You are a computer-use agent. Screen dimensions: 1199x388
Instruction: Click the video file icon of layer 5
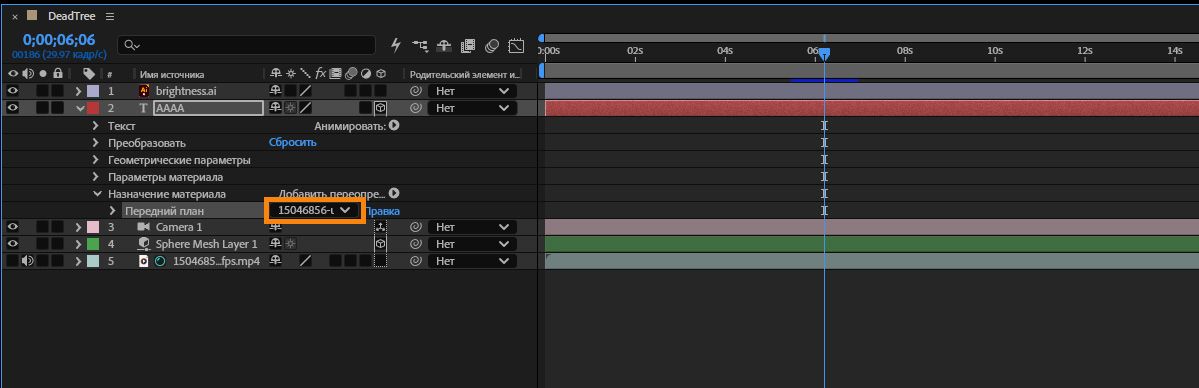coord(143,261)
